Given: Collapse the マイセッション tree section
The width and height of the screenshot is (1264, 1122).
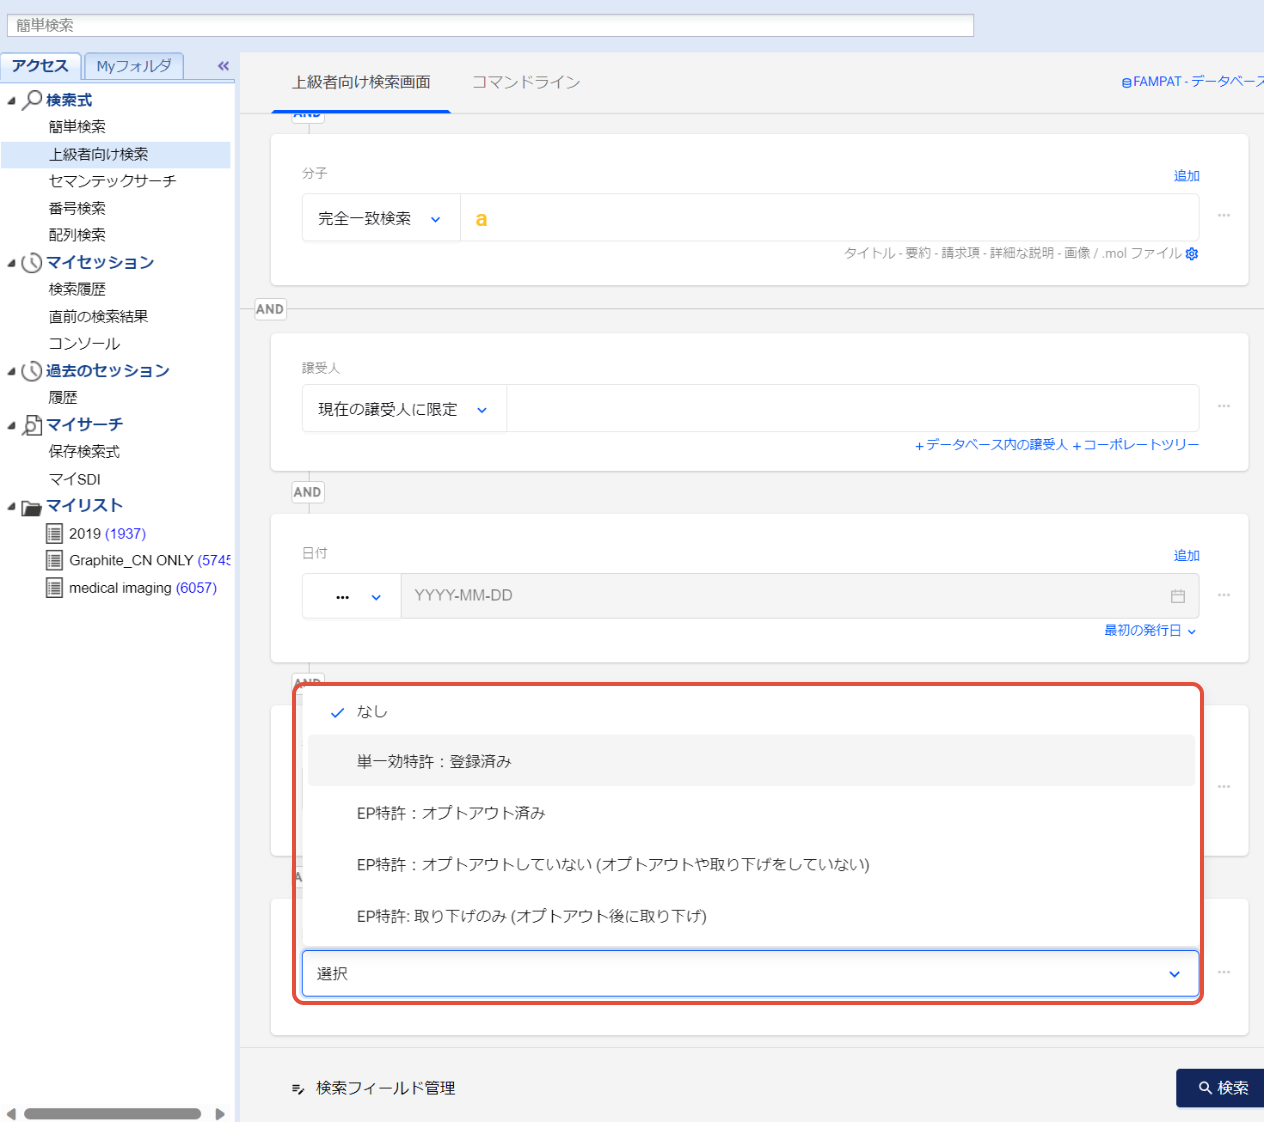Looking at the screenshot, I should (x=12, y=264).
